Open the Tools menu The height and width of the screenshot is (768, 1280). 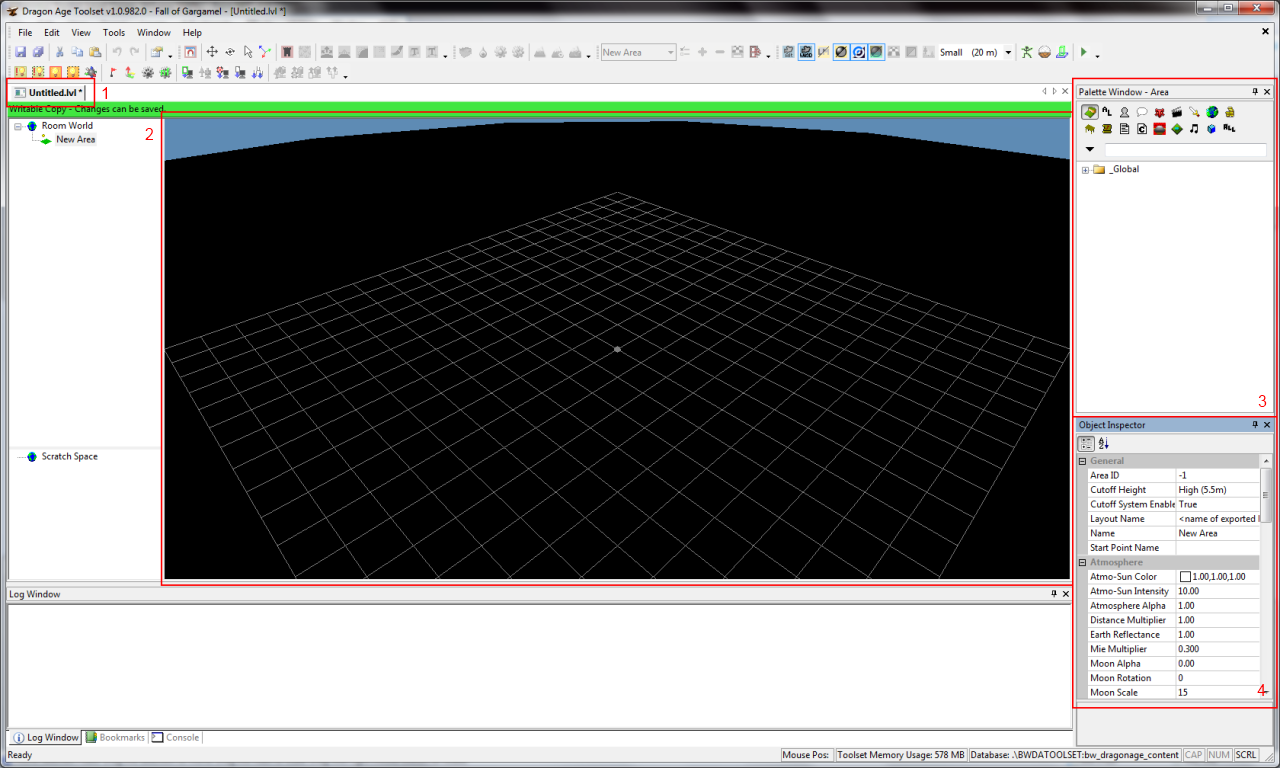click(x=114, y=33)
